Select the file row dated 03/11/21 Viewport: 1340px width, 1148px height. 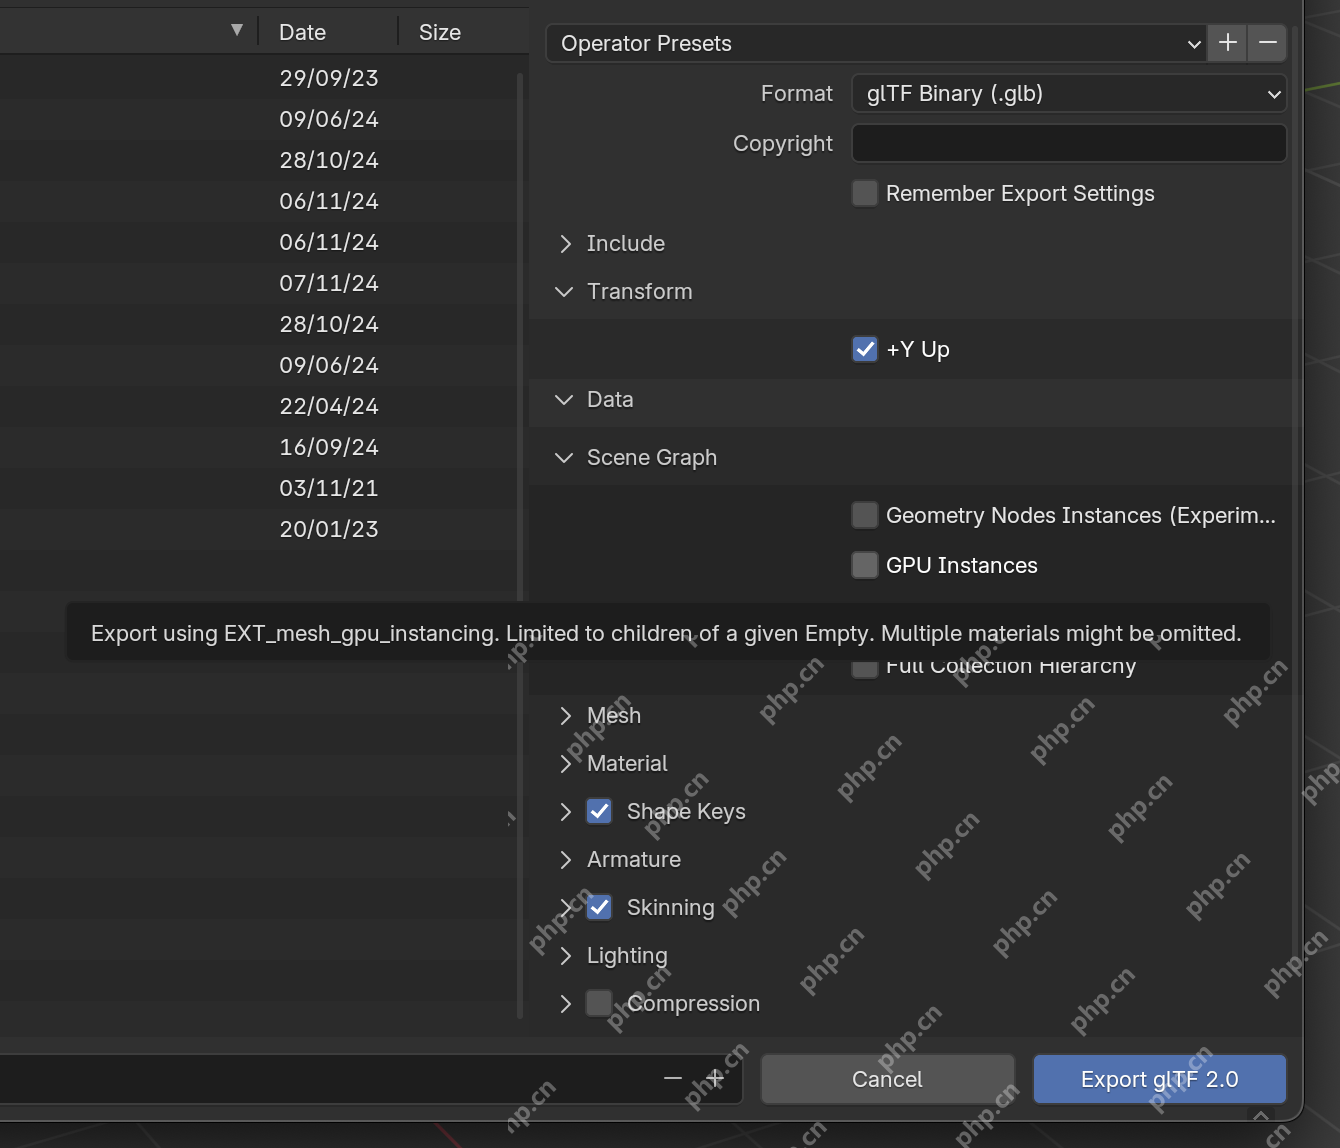click(x=258, y=488)
